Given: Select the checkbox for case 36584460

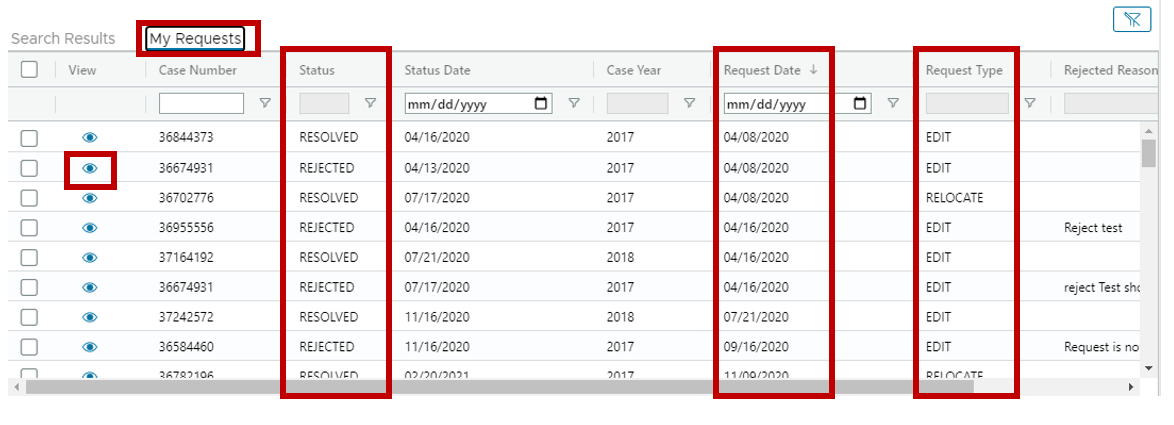Looking at the screenshot, I should [29, 347].
